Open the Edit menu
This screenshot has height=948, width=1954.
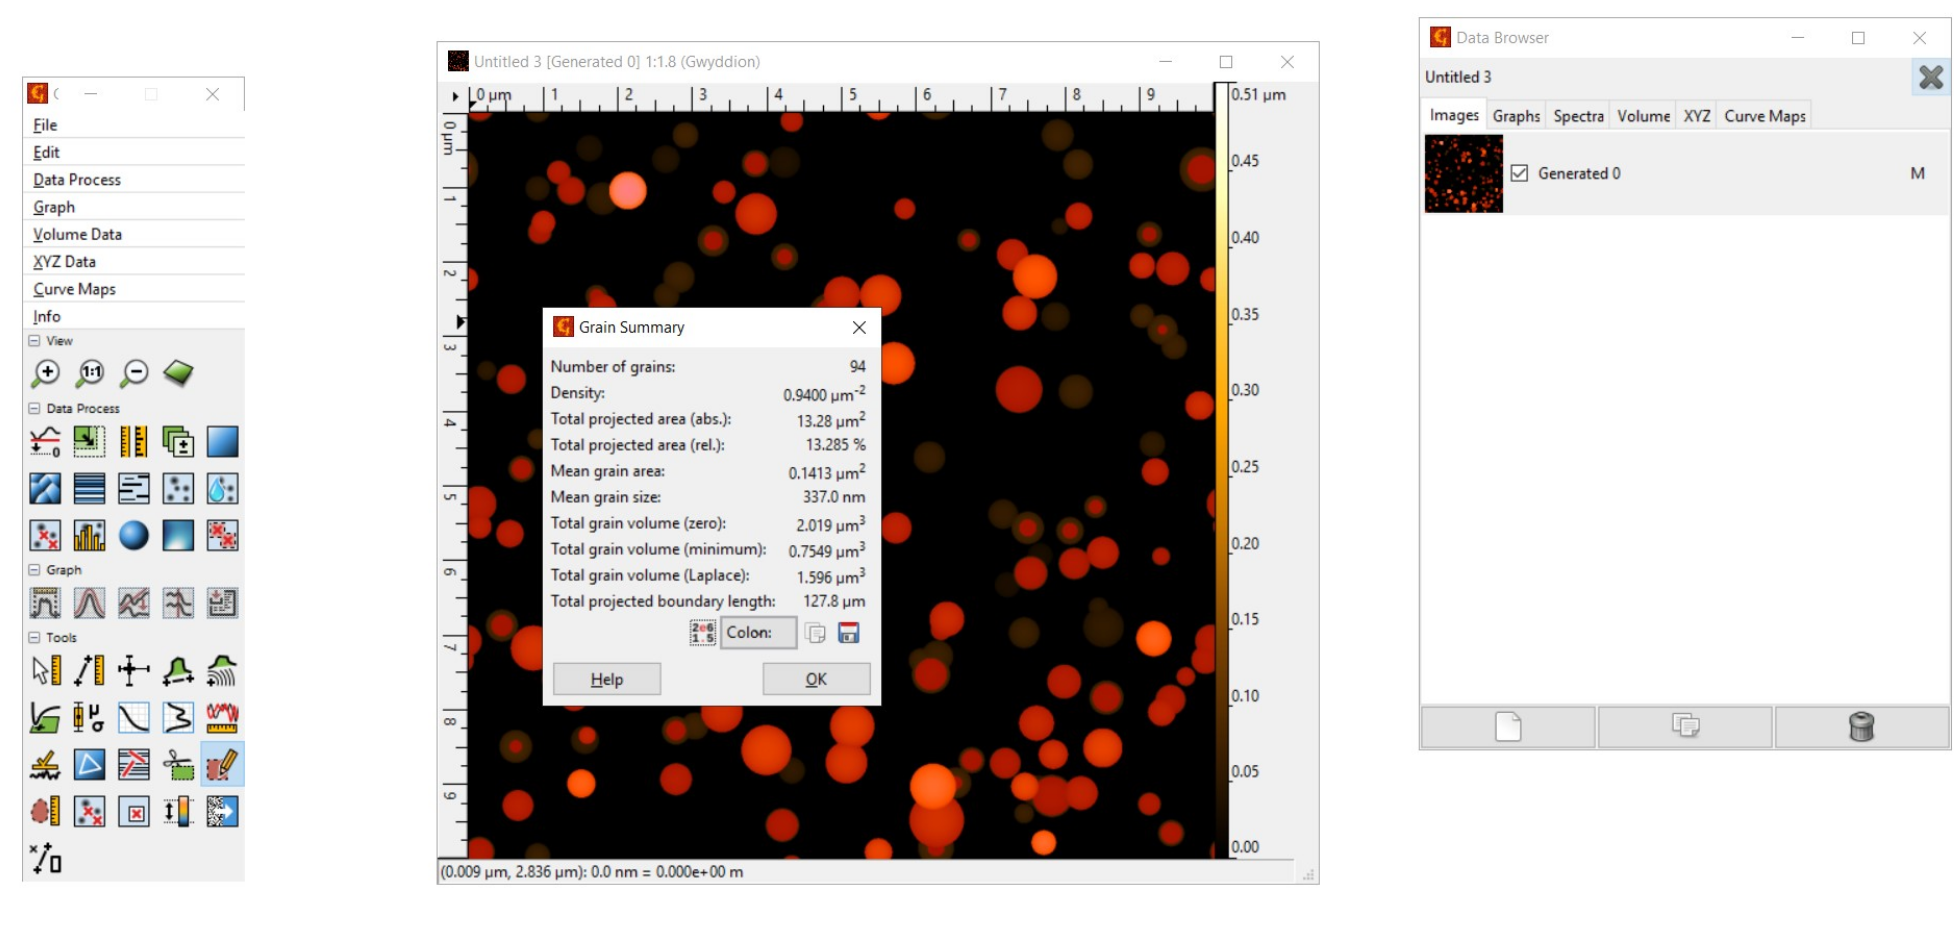133,152
